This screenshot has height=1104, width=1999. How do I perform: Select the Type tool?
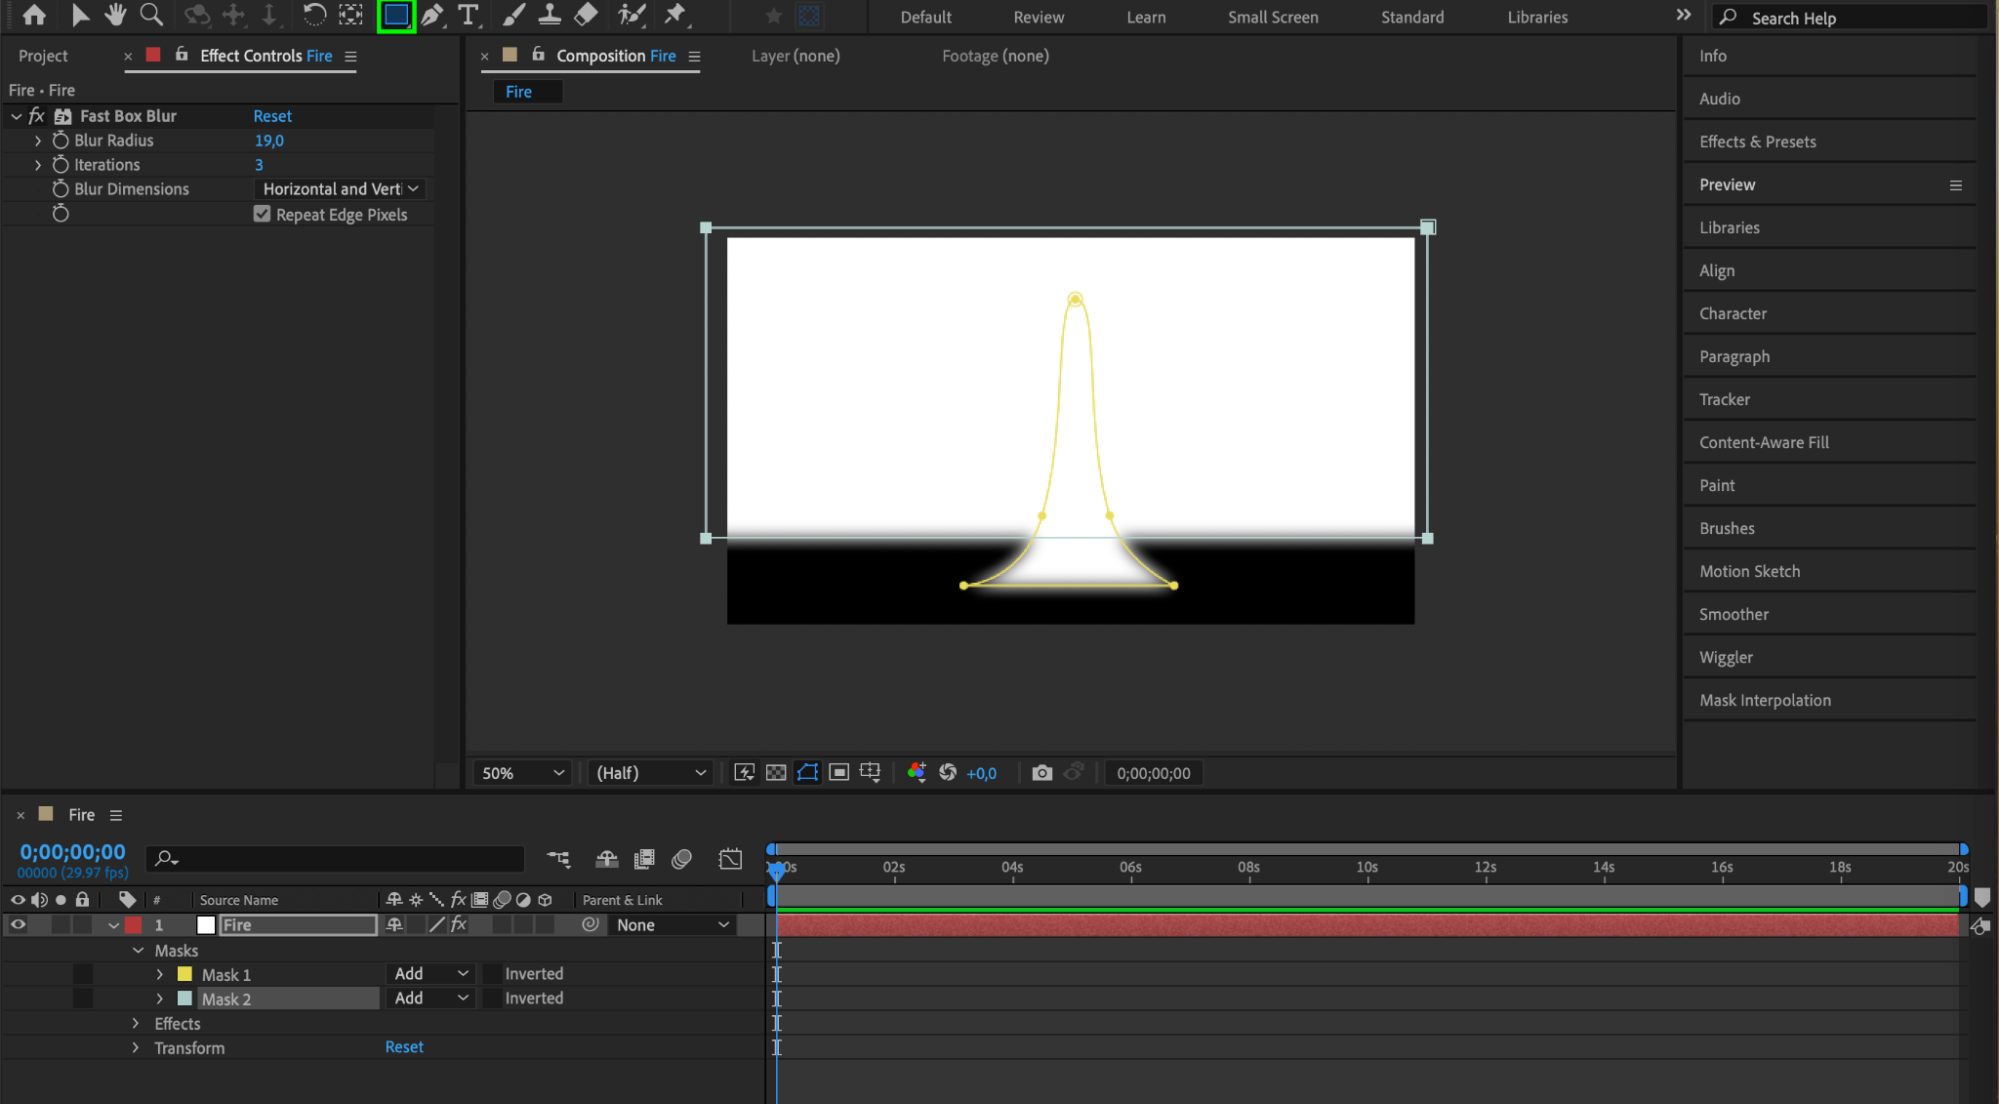(467, 15)
